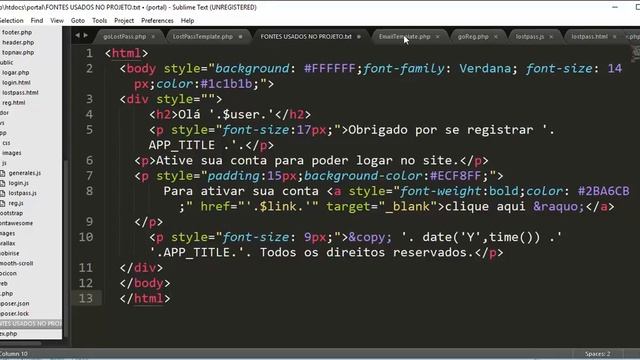Open login.html in the sidebar
This screenshot has height=360, width=640.
[x=16, y=82]
